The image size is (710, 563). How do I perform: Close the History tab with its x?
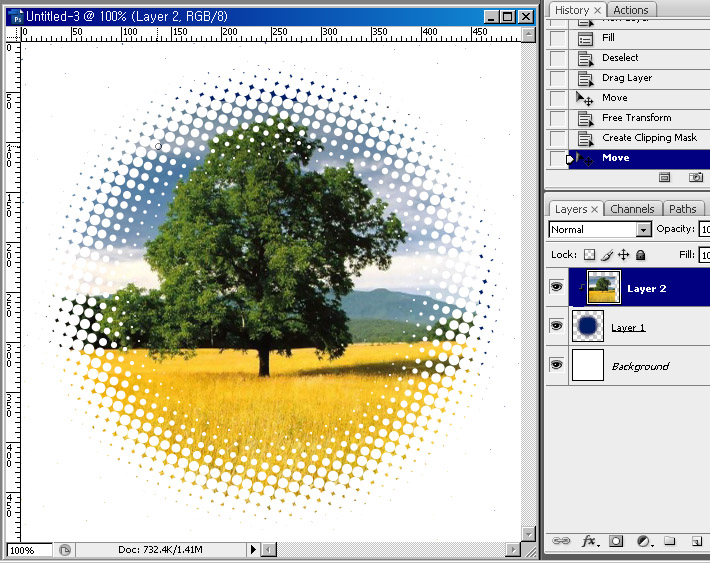(598, 10)
